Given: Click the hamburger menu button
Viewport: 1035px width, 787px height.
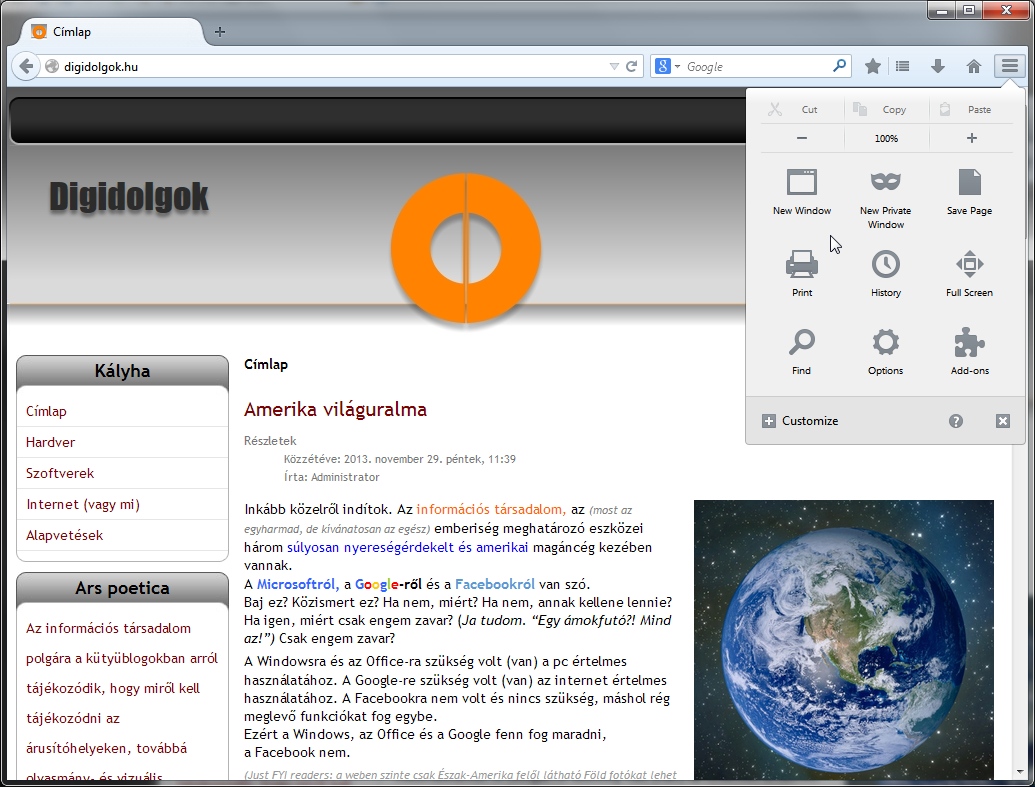Looking at the screenshot, I should tap(1010, 66).
